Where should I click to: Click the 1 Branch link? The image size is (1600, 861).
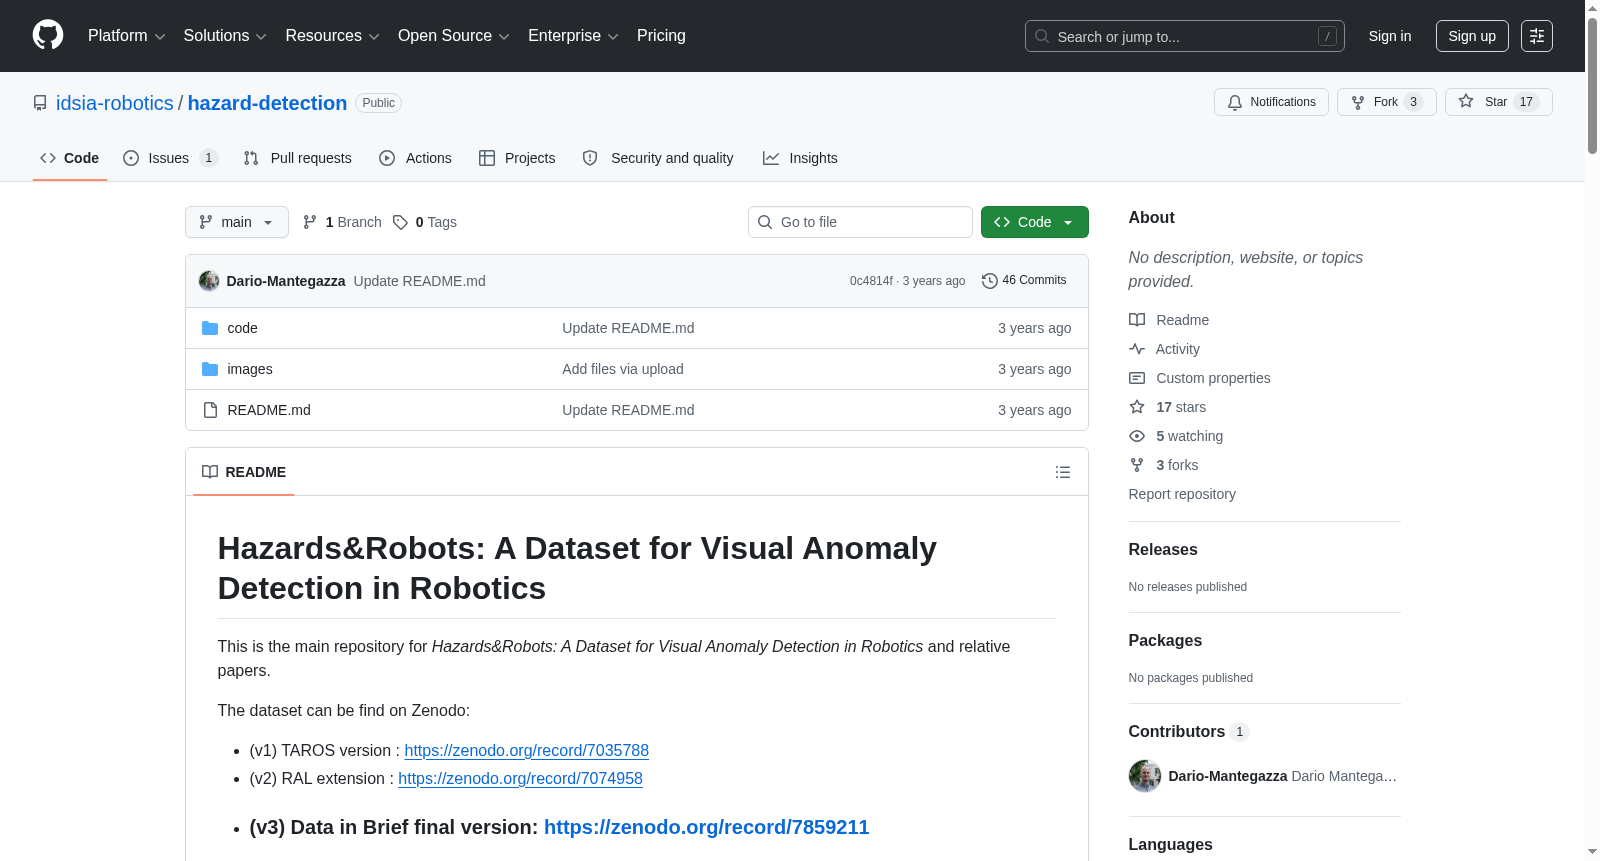coord(342,222)
